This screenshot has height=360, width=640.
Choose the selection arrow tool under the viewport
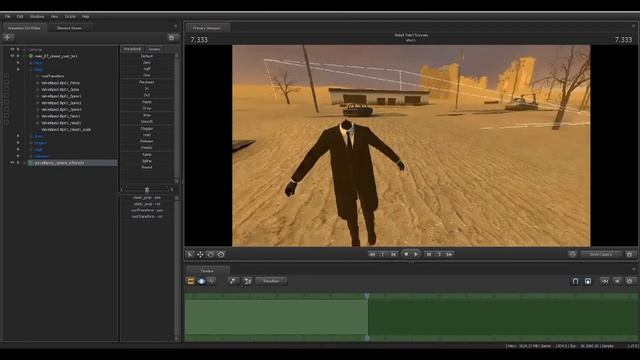(190, 254)
